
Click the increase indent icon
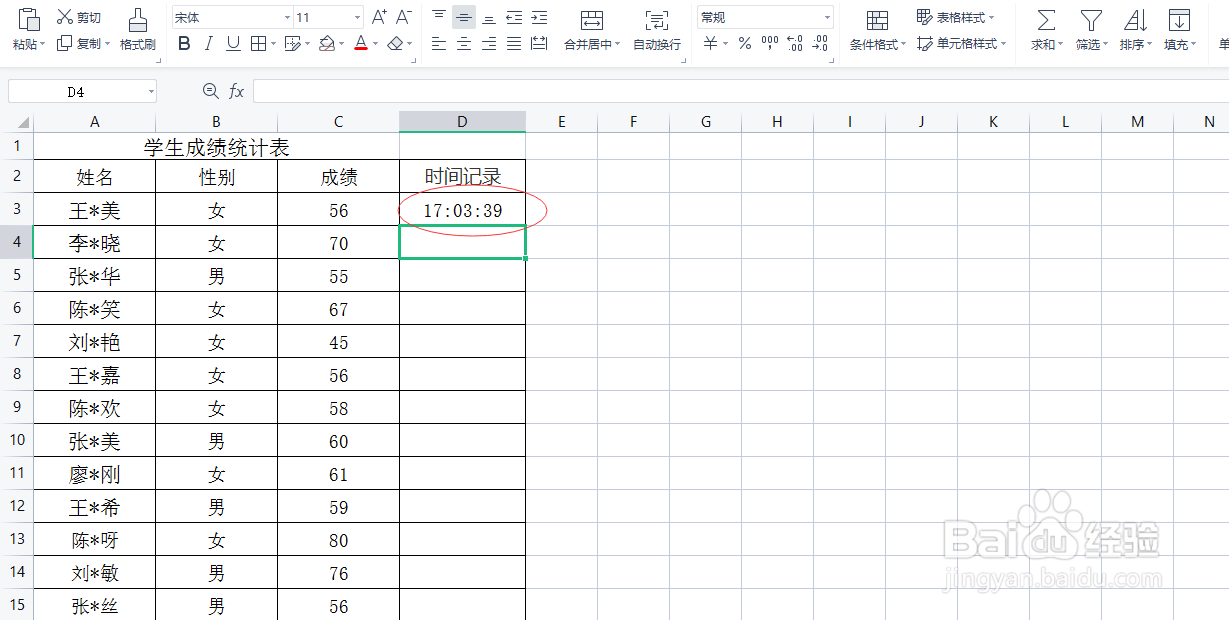pos(539,17)
